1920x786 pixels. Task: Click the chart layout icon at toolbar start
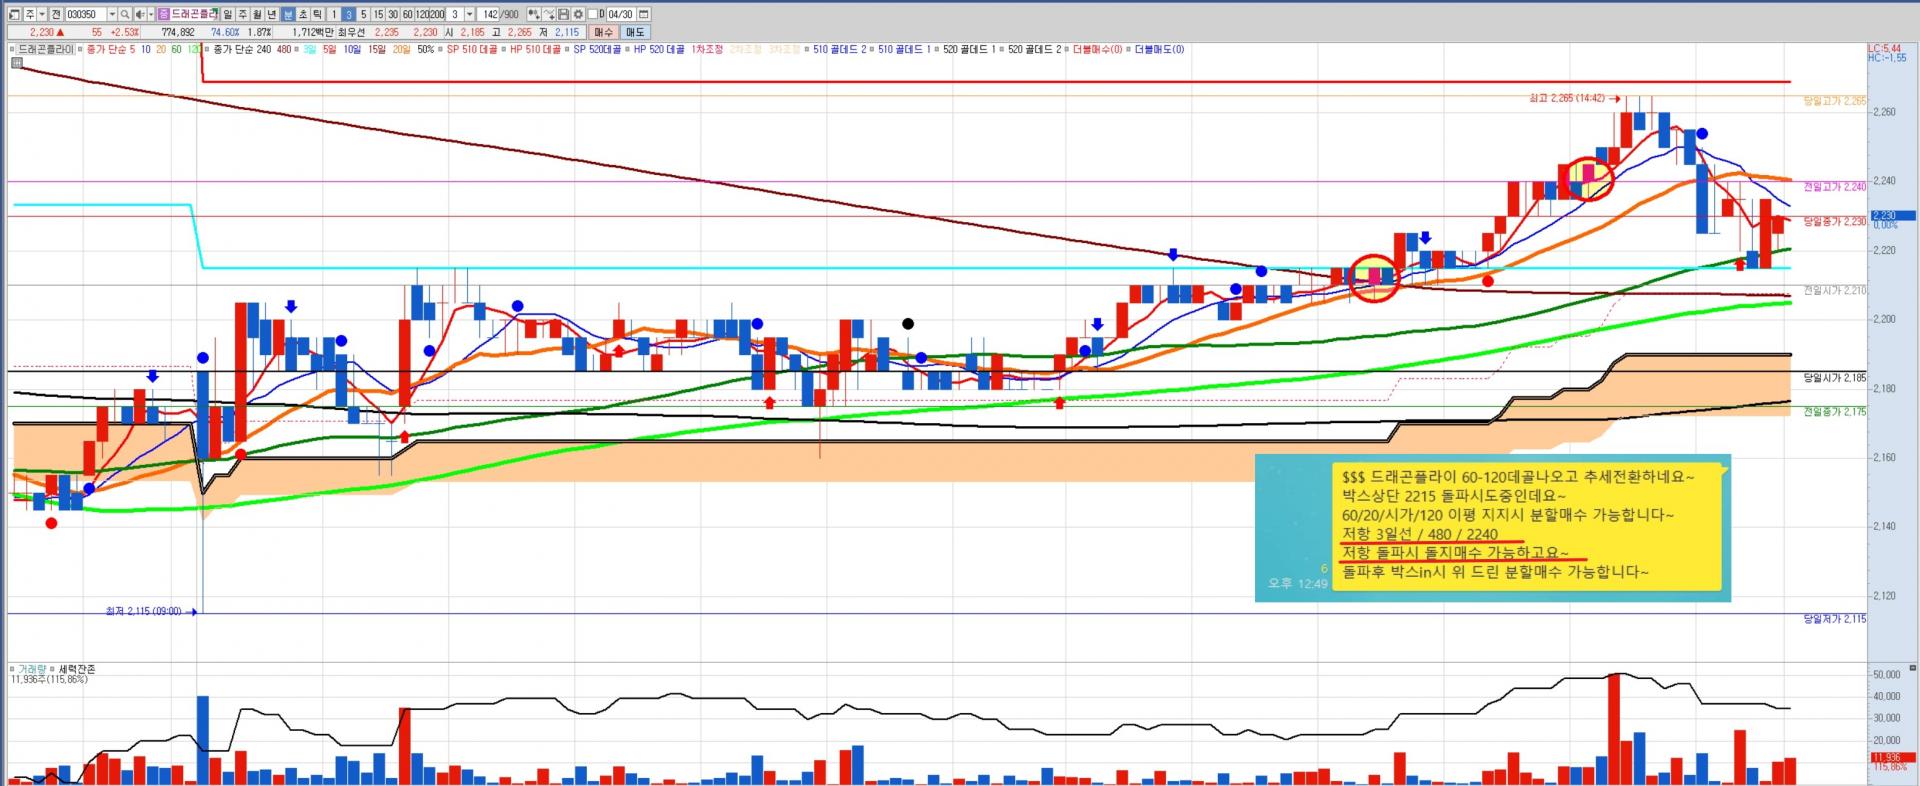tap(14, 15)
